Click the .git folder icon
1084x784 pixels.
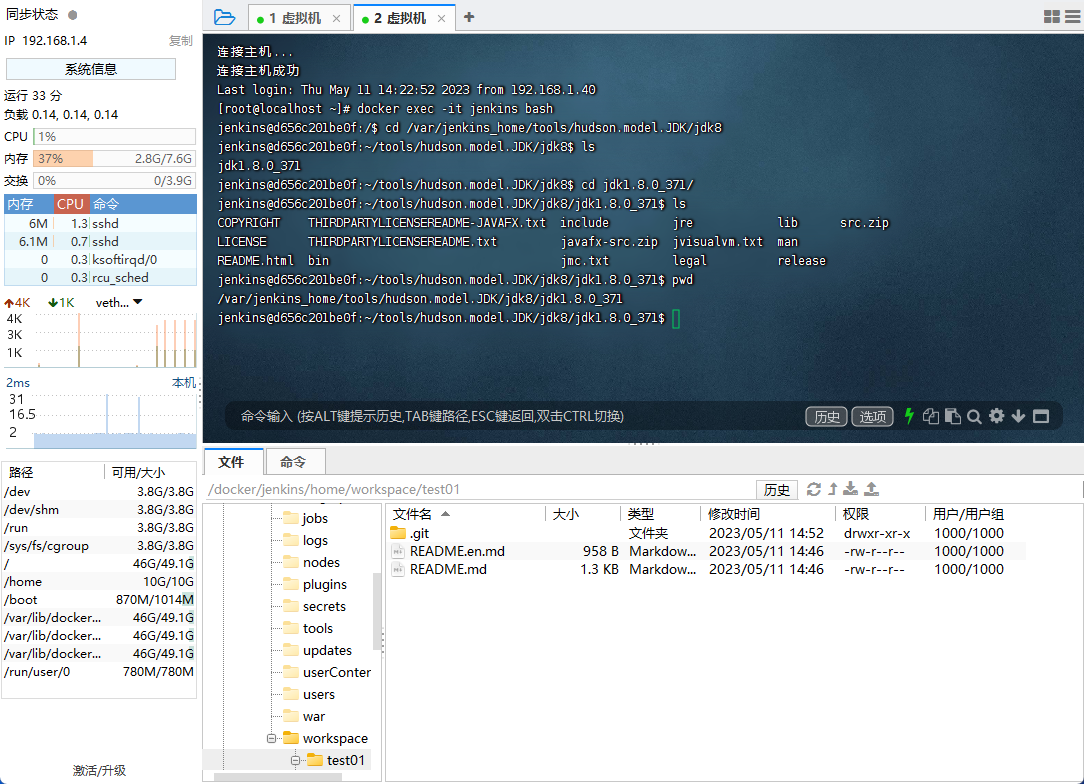point(398,533)
